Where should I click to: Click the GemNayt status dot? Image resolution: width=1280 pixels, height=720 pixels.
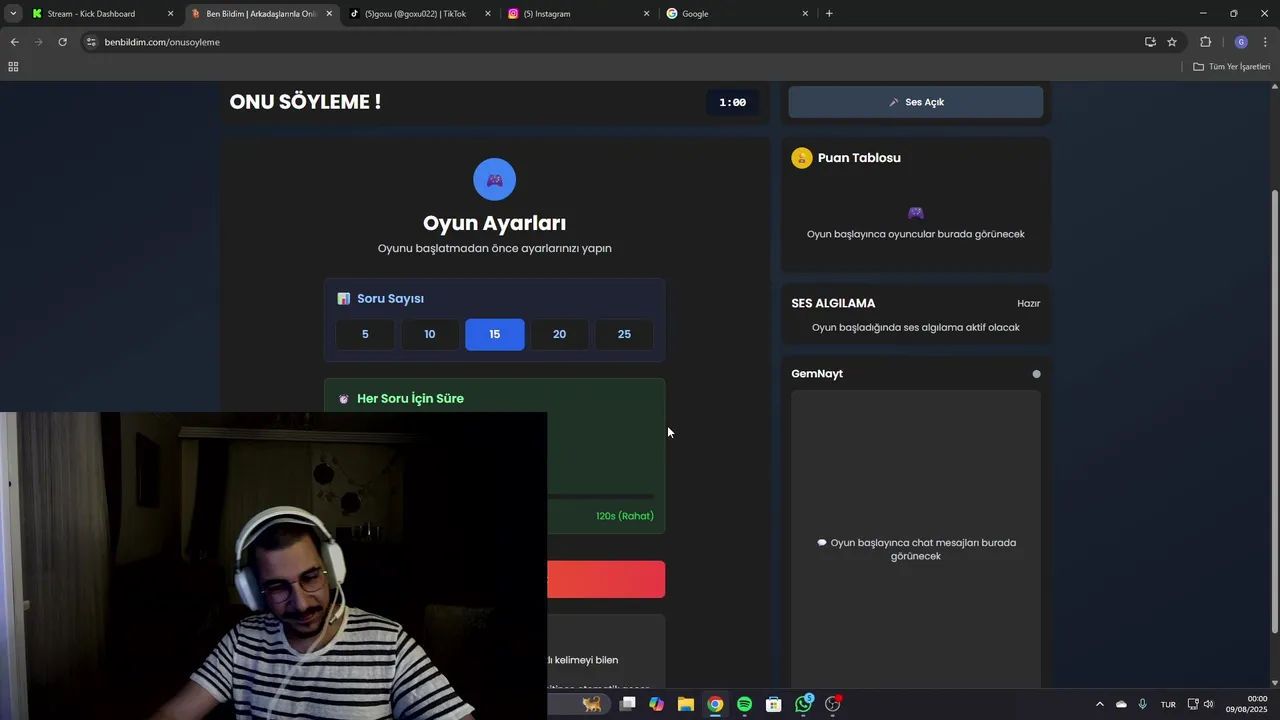click(1036, 374)
